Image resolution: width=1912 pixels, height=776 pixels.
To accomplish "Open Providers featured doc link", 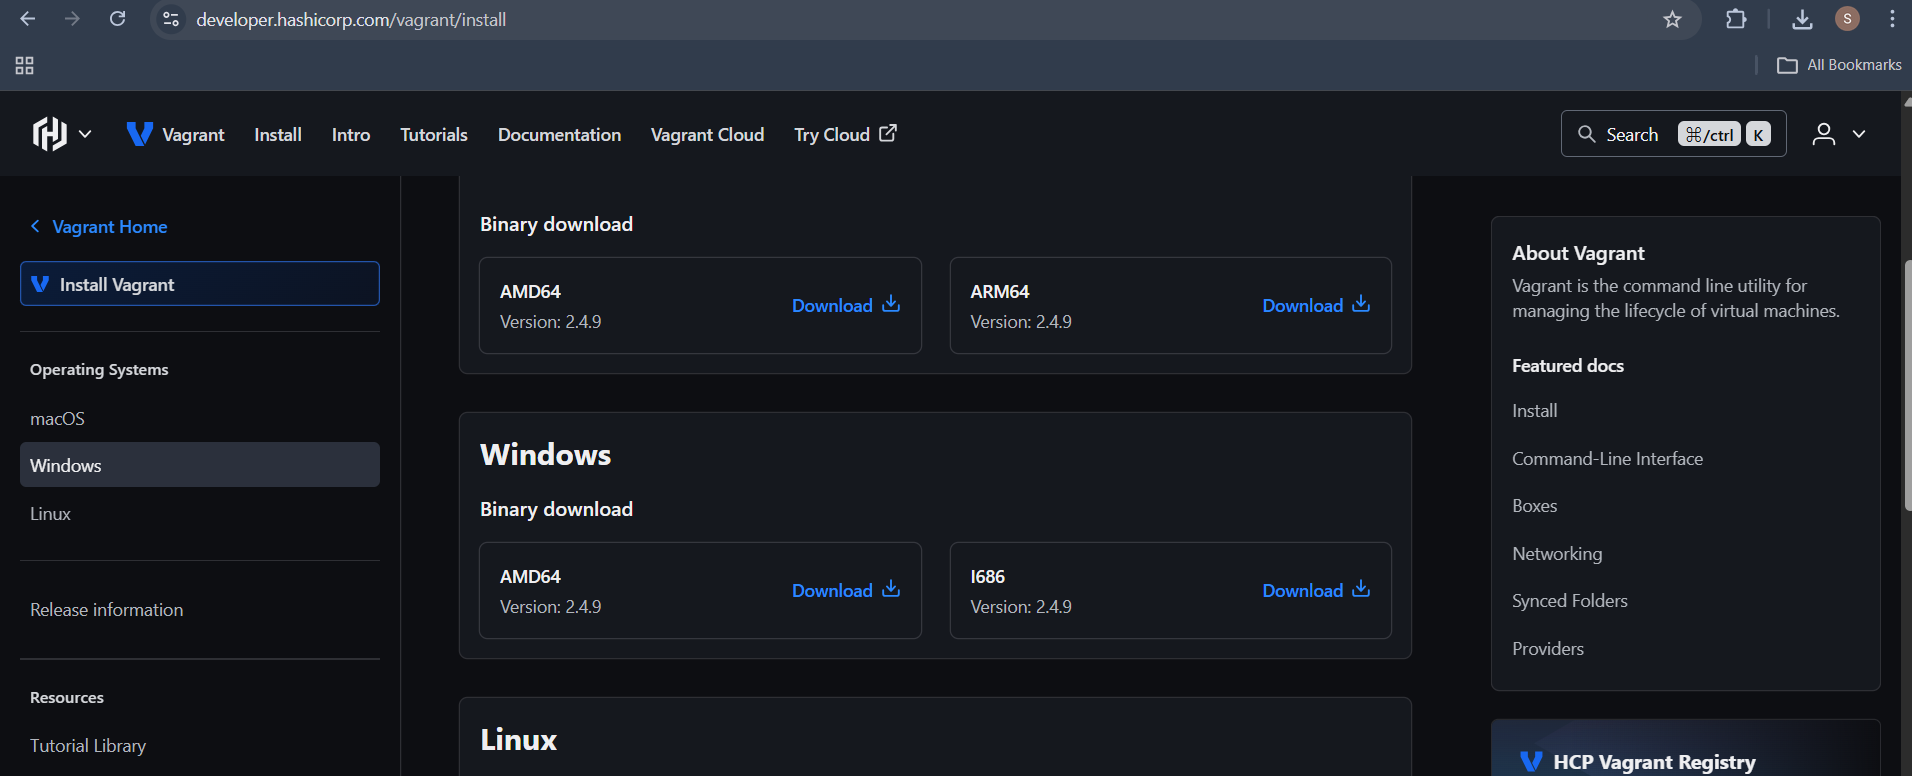I will click(1548, 649).
